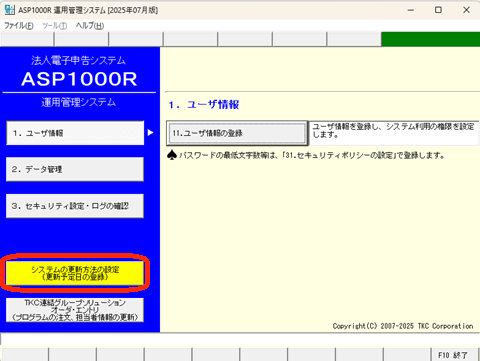480x361 pixels.
Task: Click the ASP1000R app icon in the title bar
Action: (9, 10)
